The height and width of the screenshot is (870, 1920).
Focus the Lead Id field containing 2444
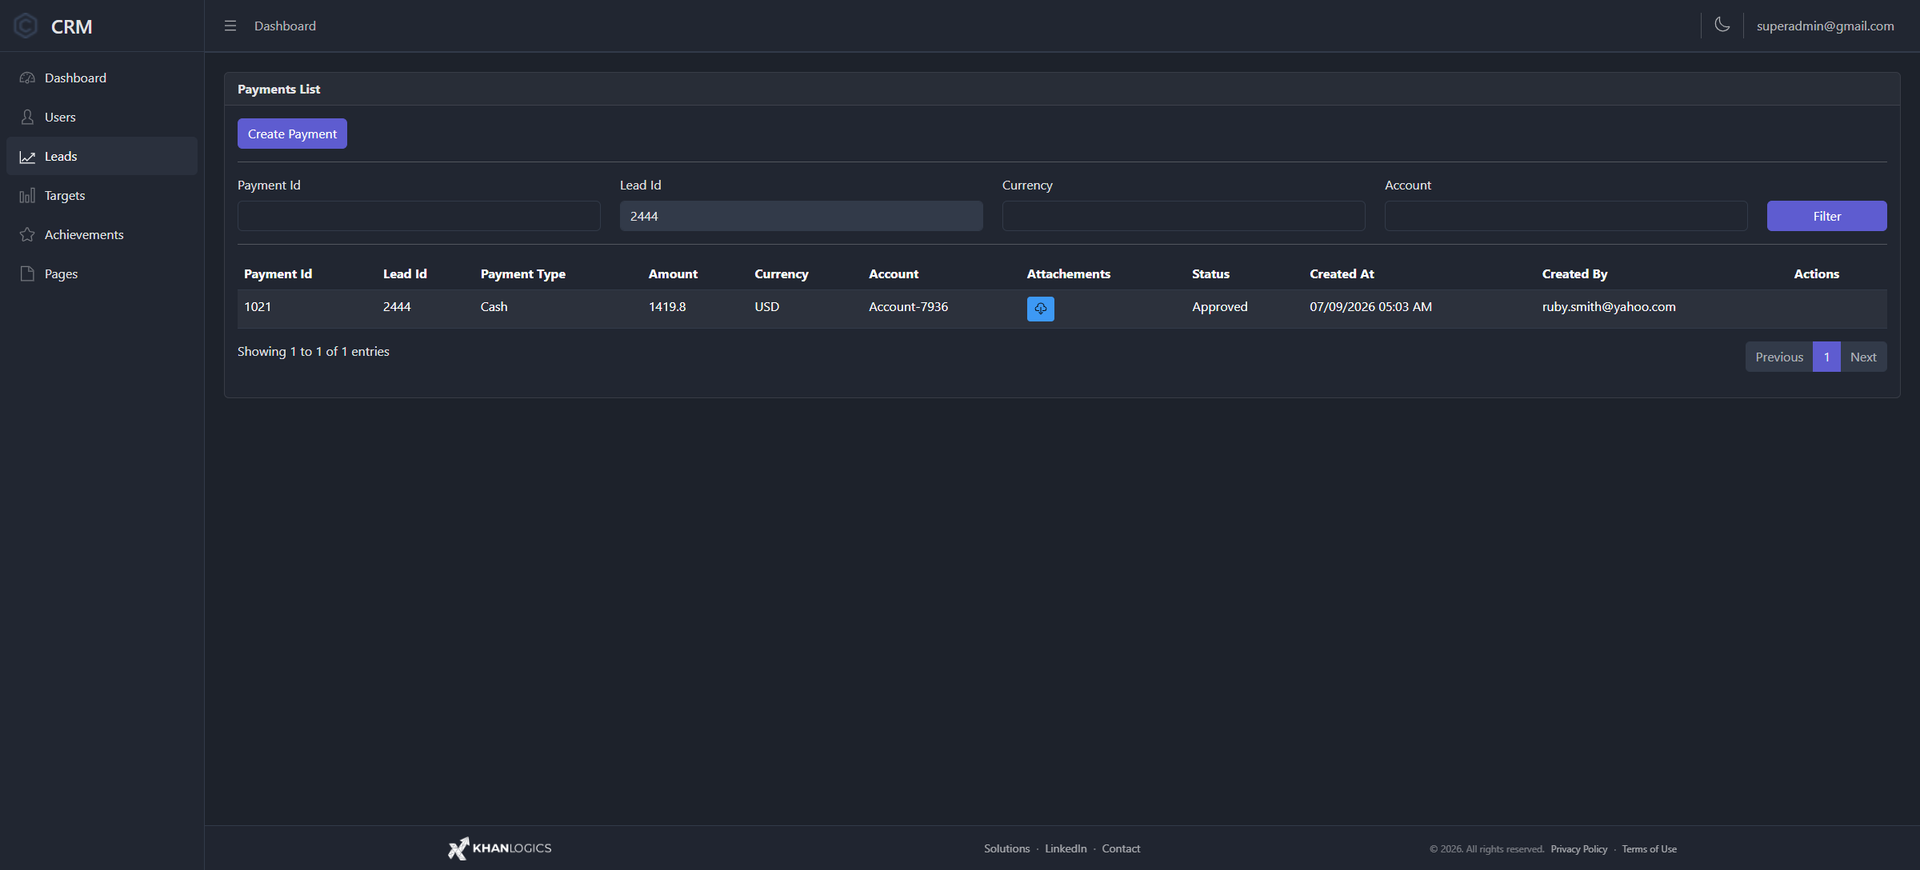click(x=801, y=216)
